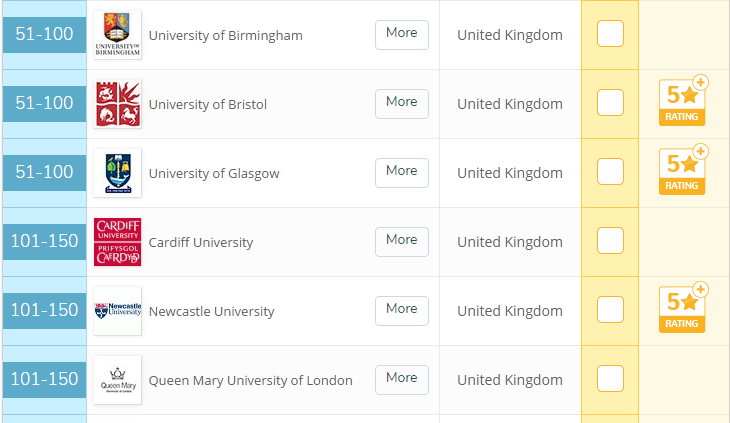Click the 101-150 rank cell for Cardiff
The image size is (730, 423).
(44, 242)
